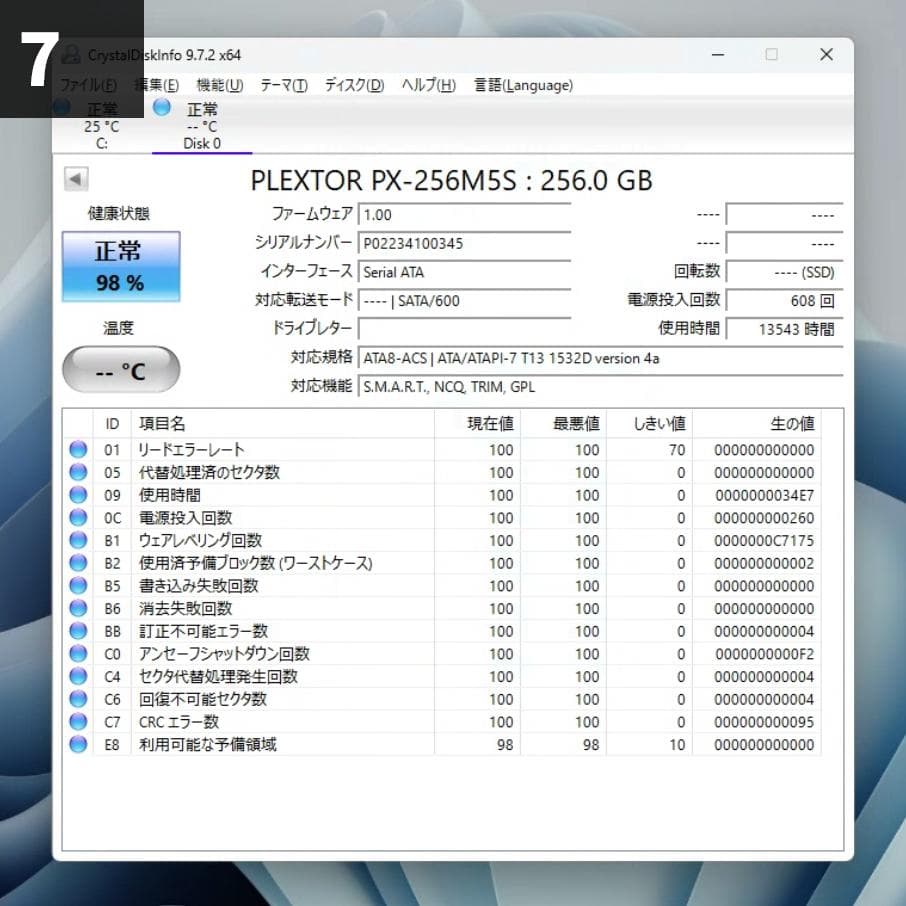Click the back arrow above 健康状態
906x906 pixels.
(x=76, y=179)
